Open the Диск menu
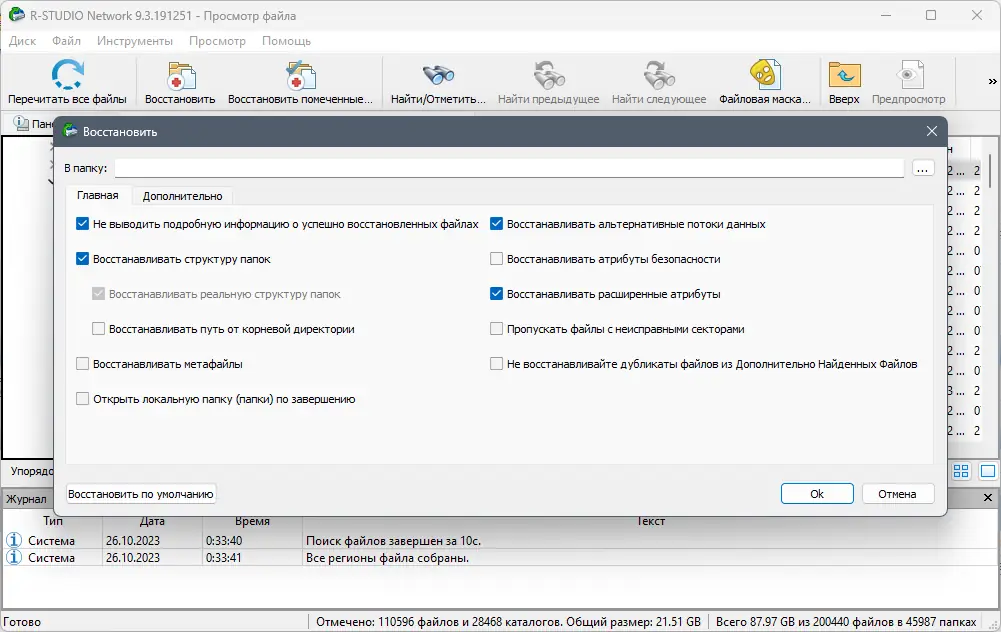The image size is (1001, 632). click(22, 41)
